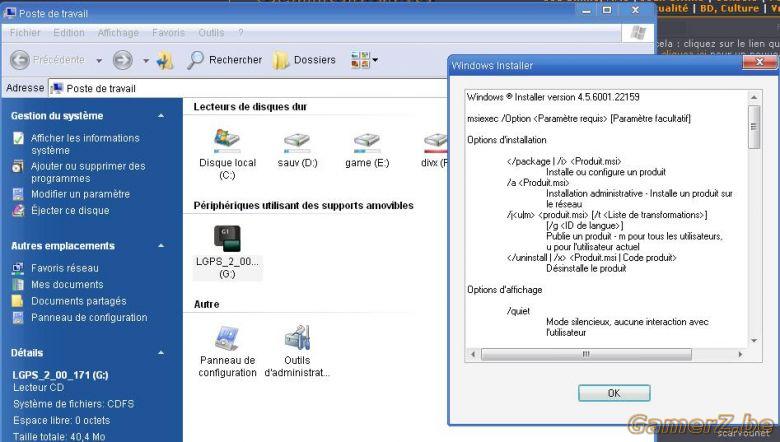Click installer text vertical scrollbar up arrow
The height and width of the screenshot is (442, 780).
pyautogui.click(x=754, y=97)
